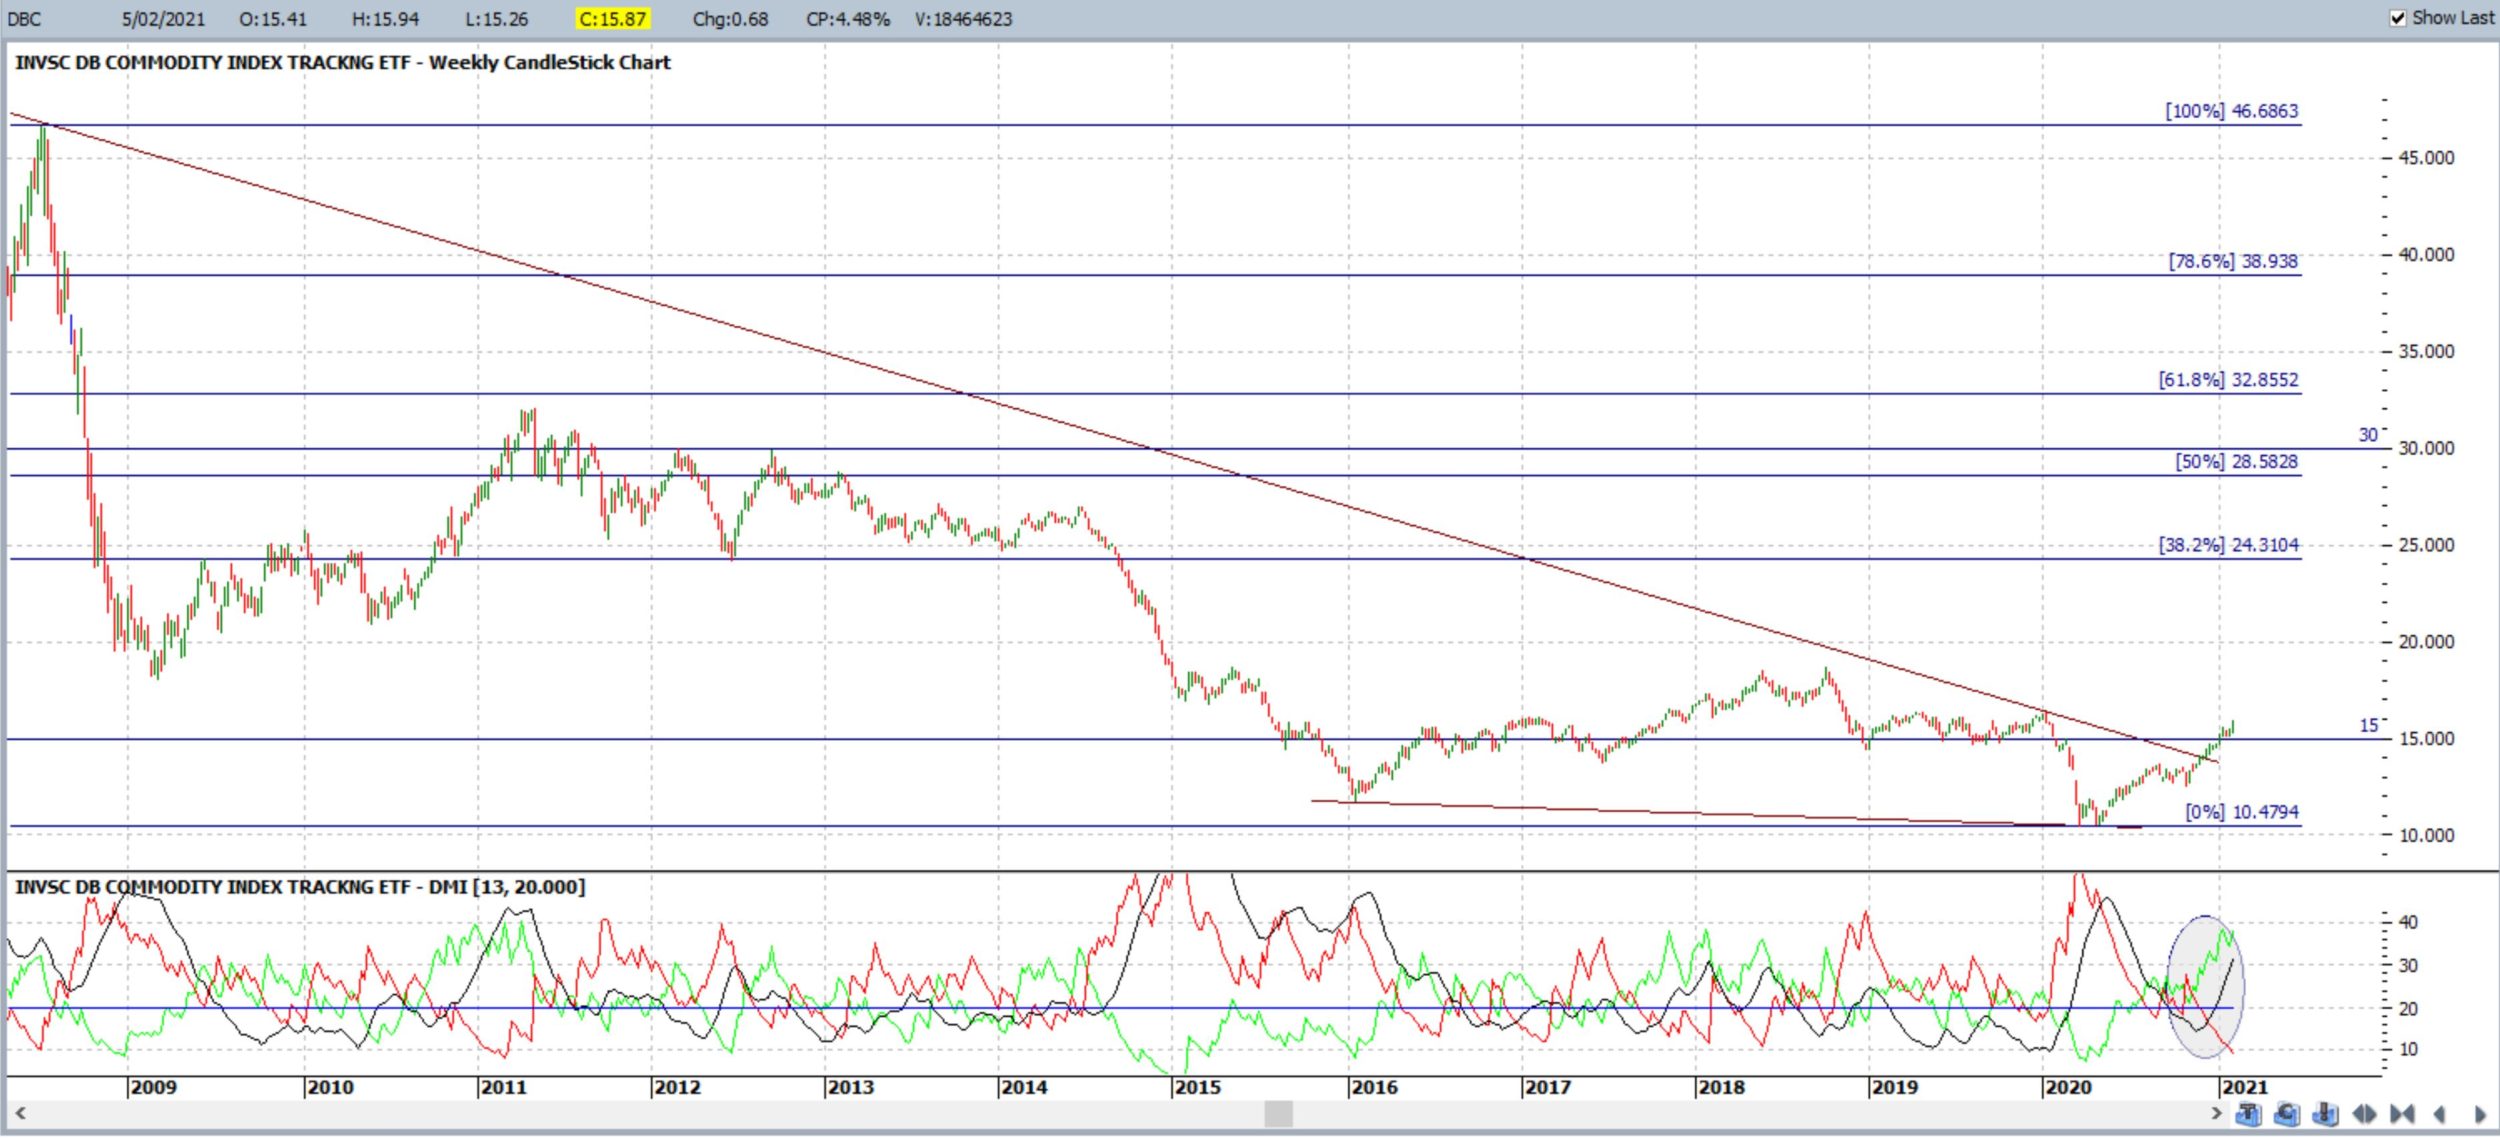Click the single left-arrow chart shift icon
Viewport: 2500px width, 1138px height.
[2440, 1114]
